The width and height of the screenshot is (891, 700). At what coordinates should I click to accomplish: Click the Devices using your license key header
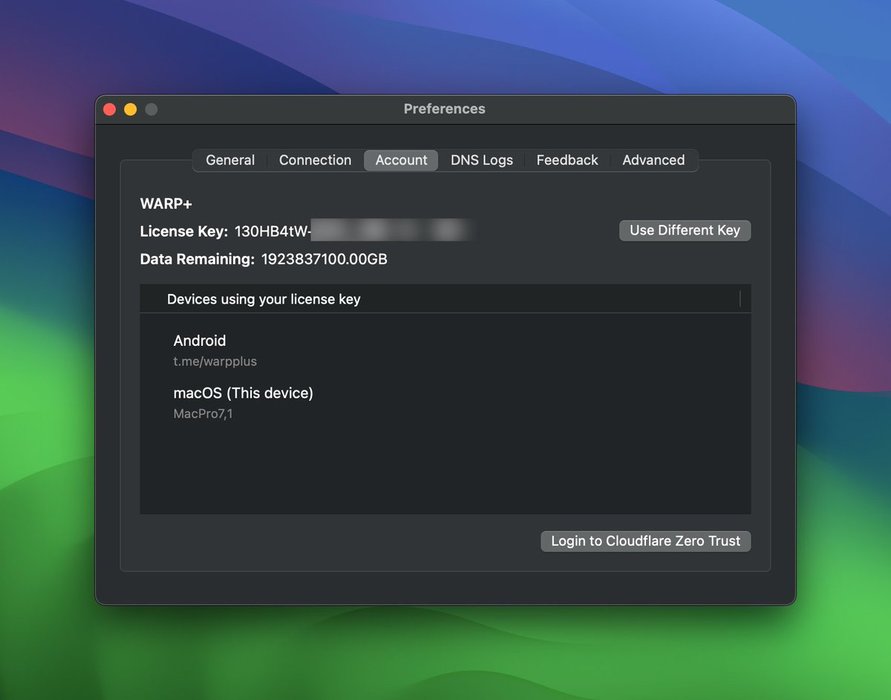click(x=264, y=299)
